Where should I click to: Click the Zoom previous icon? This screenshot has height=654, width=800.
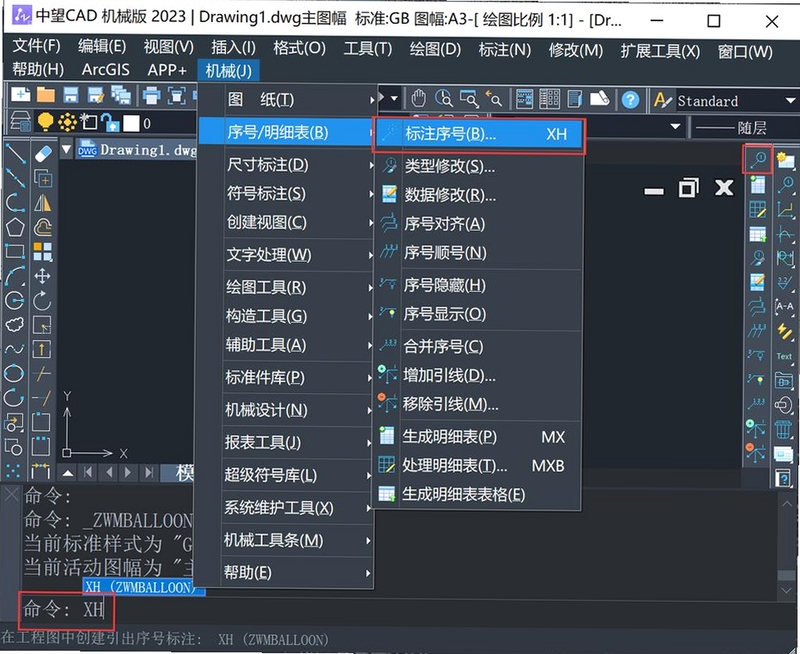[x=493, y=99]
